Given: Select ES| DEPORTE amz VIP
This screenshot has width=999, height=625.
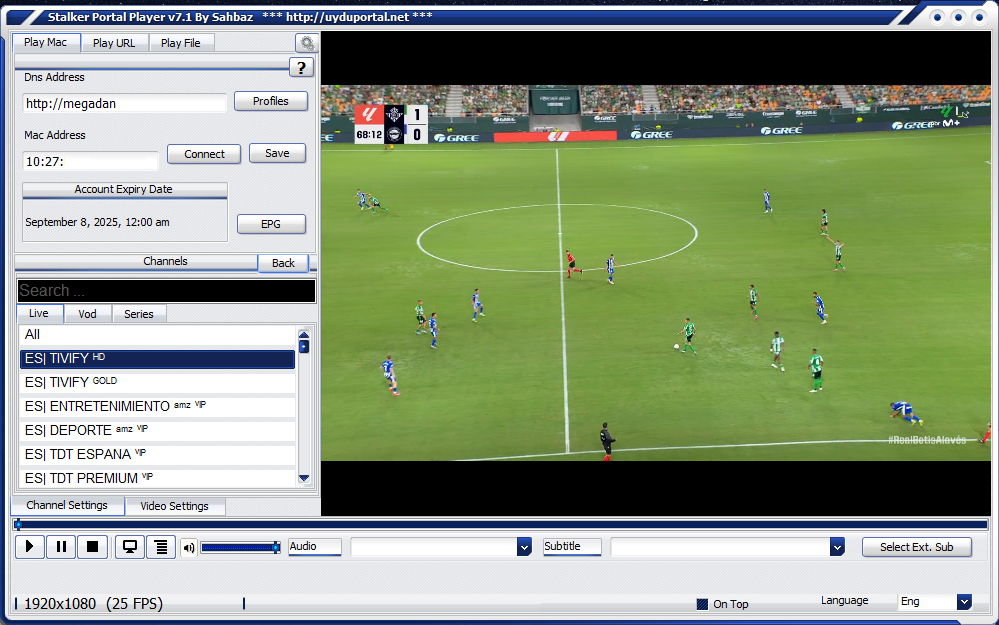Looking at the screenshot, I should click(x=157, y=430).
